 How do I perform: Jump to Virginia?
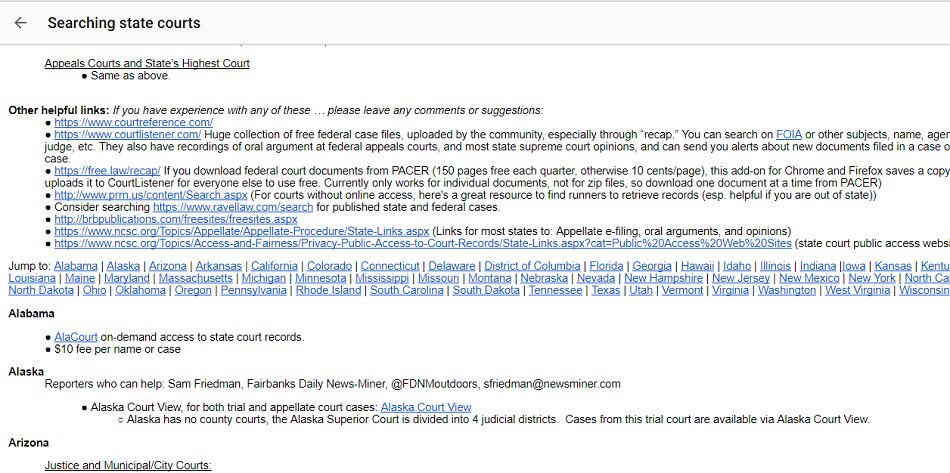coord(730,290)
